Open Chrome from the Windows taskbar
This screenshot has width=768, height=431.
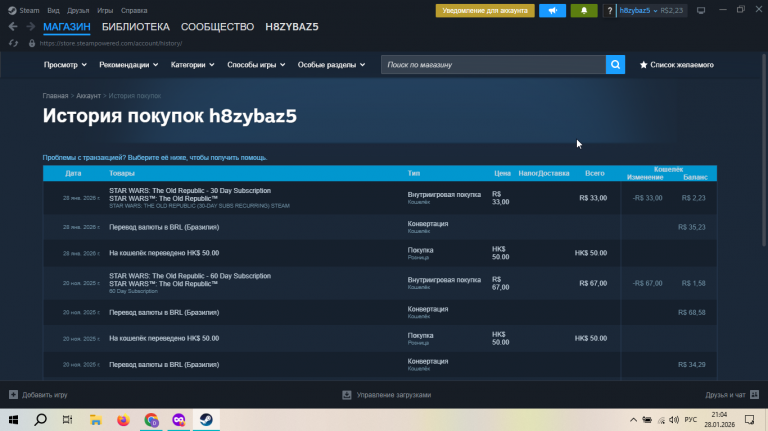(x=150, y=420)
